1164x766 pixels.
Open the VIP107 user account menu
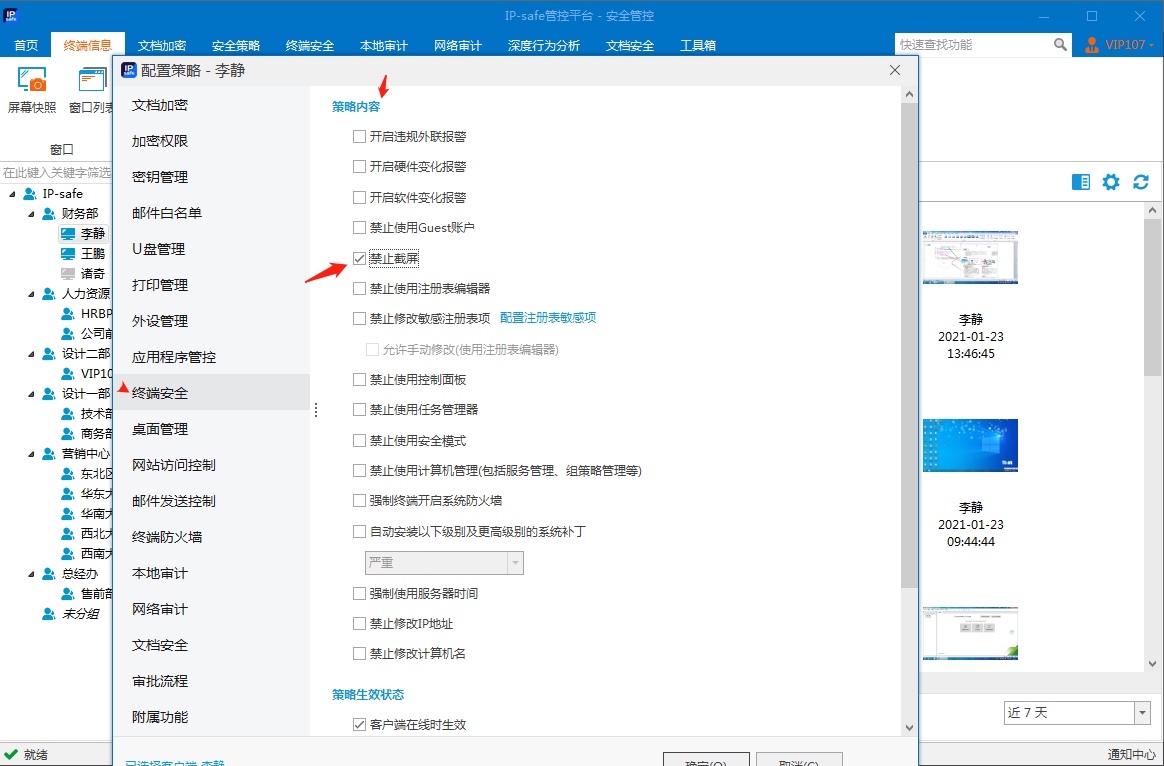point(1119,45)
